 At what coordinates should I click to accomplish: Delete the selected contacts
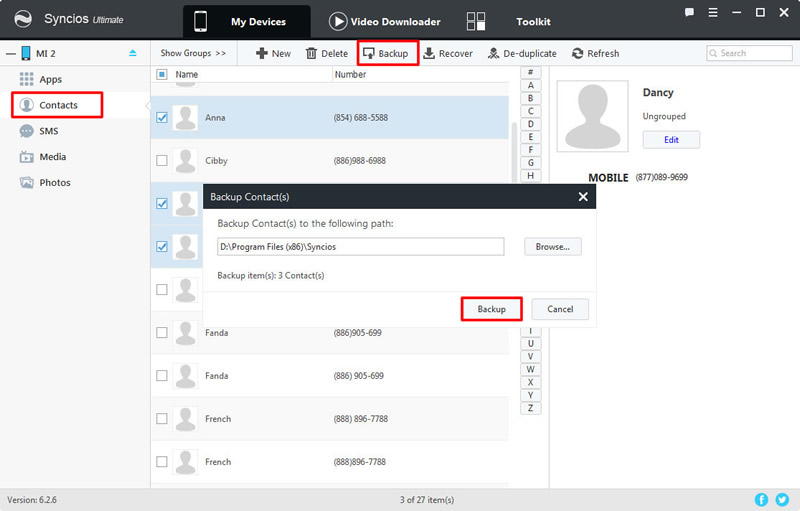tap(327, 53)
